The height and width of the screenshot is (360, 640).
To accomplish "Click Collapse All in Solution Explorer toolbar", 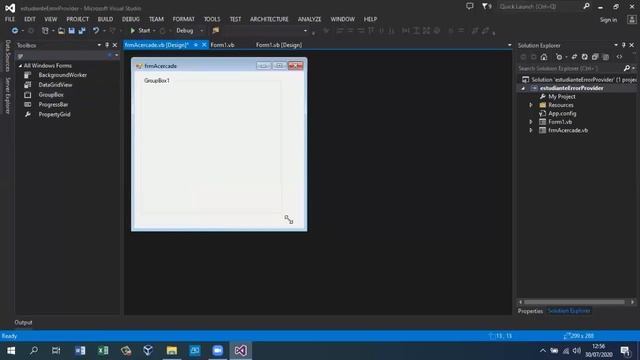I will click(x=595, y=57).
